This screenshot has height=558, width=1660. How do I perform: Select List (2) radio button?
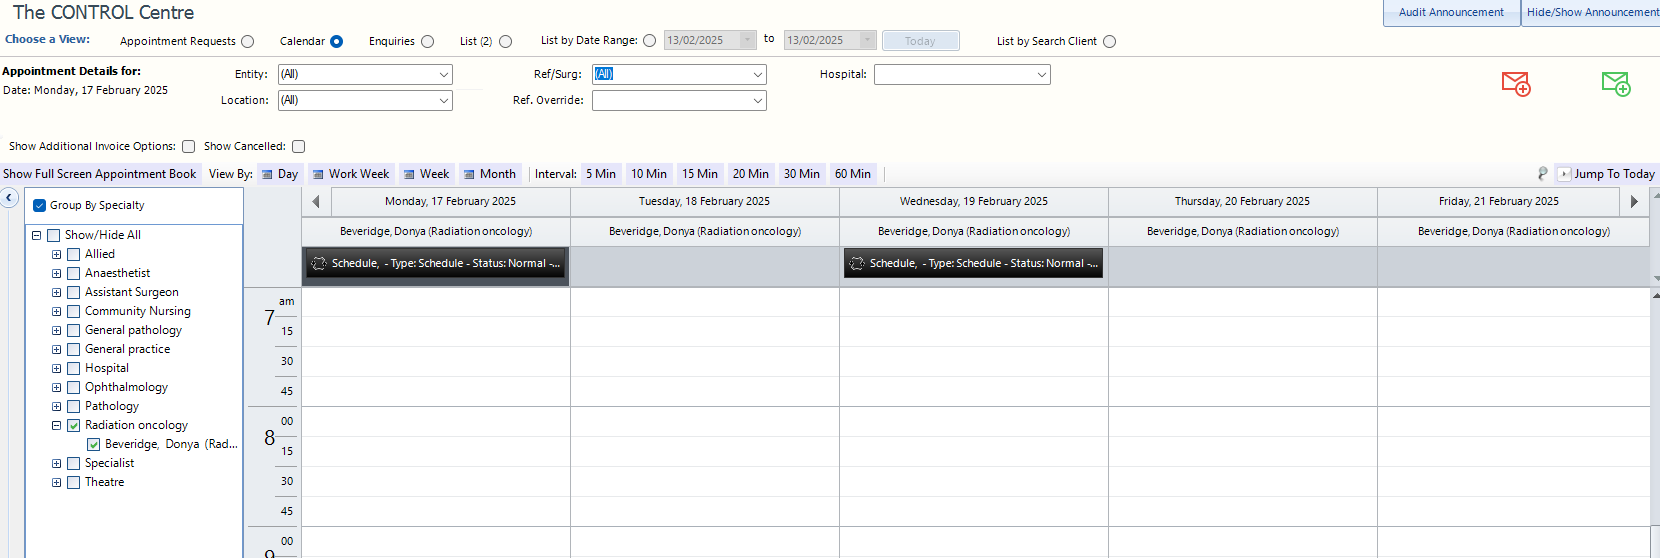(506, 42)
